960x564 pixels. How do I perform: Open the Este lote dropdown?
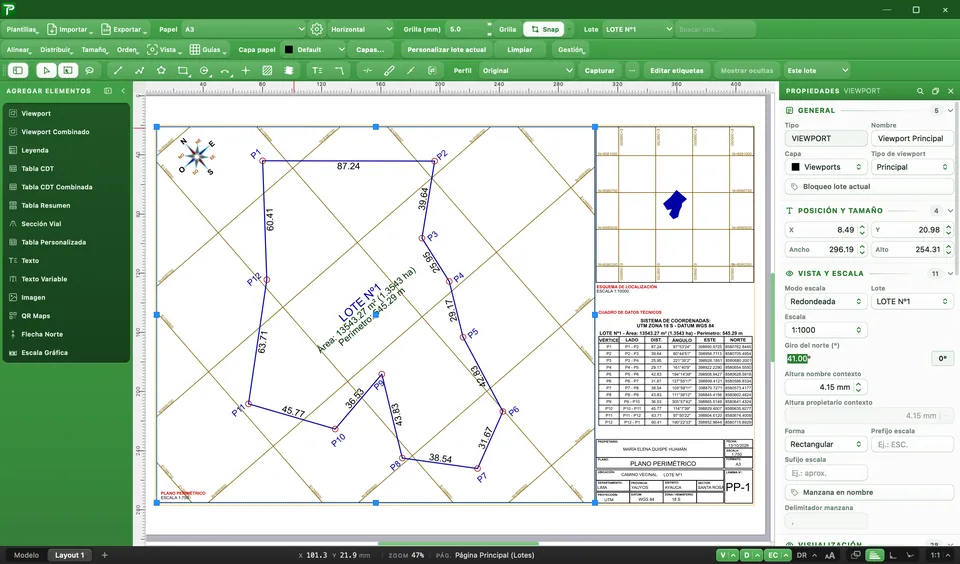817,70
